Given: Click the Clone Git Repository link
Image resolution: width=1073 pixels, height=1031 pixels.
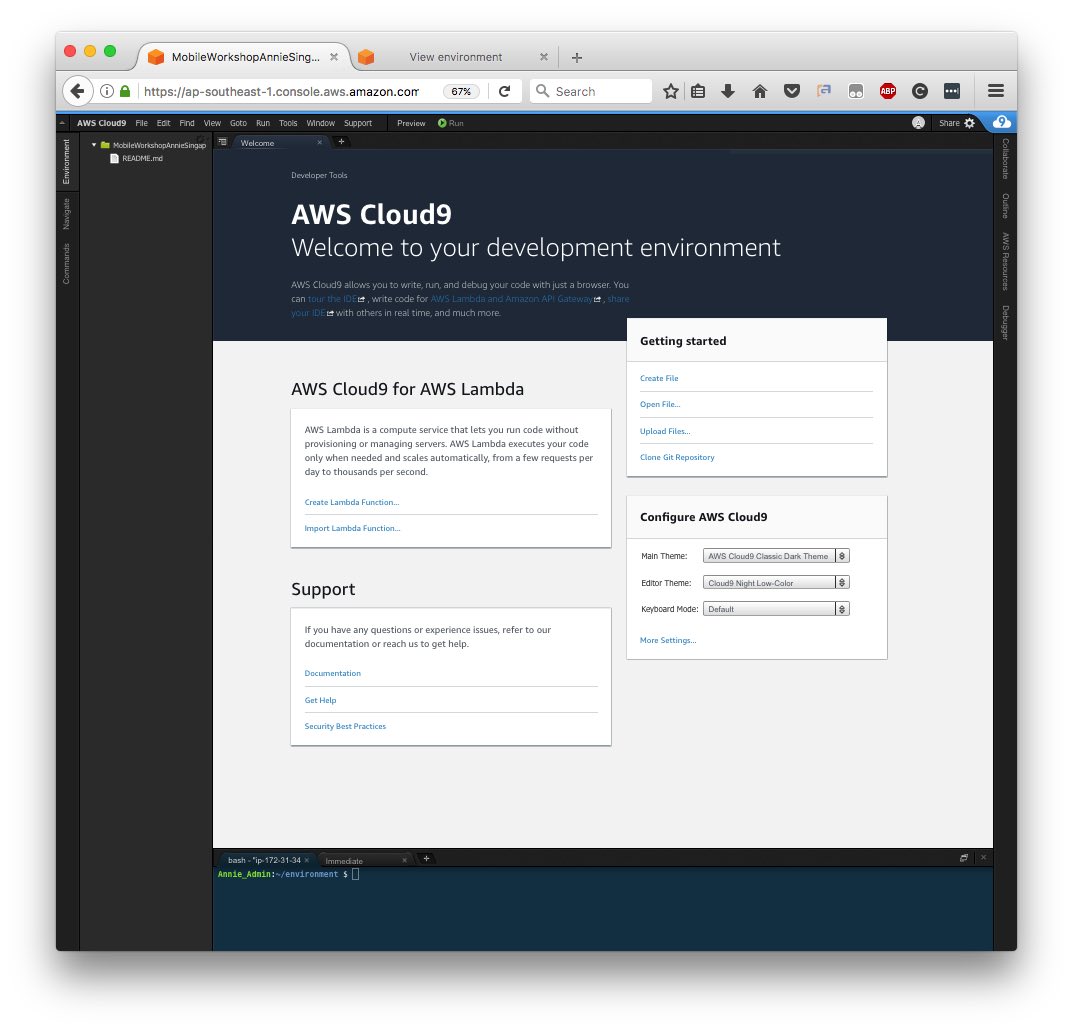Looking at the screenshot, I should point(677,457).
